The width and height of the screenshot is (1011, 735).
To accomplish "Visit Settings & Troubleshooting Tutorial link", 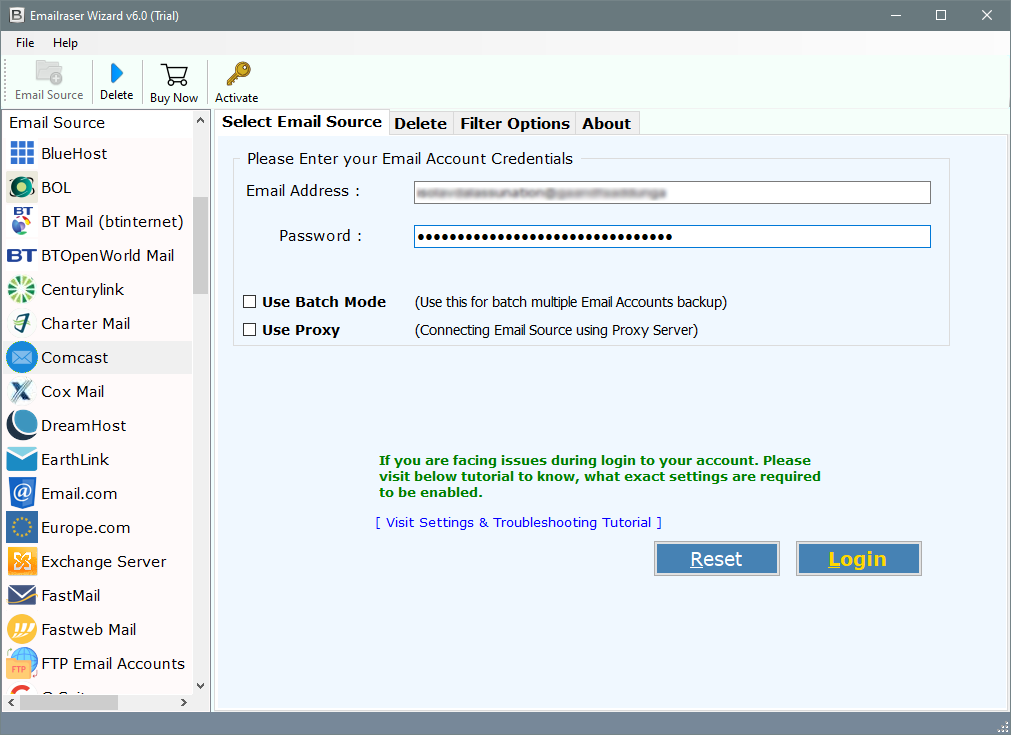I will [x=518, y=522].
